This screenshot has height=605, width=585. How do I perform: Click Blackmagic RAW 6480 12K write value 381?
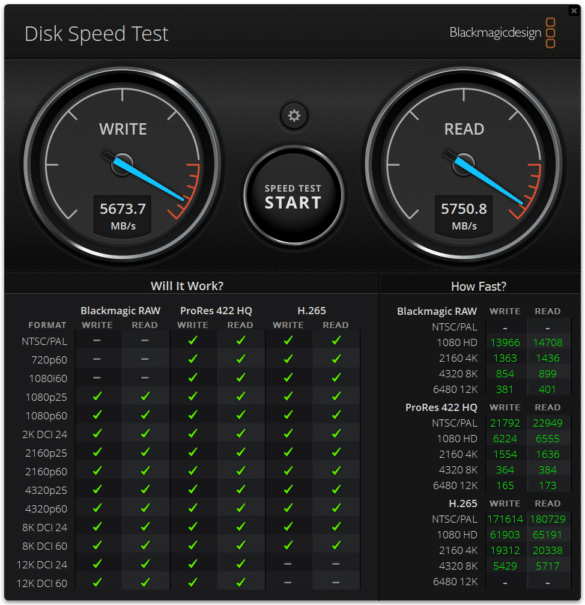pos(505,389)
